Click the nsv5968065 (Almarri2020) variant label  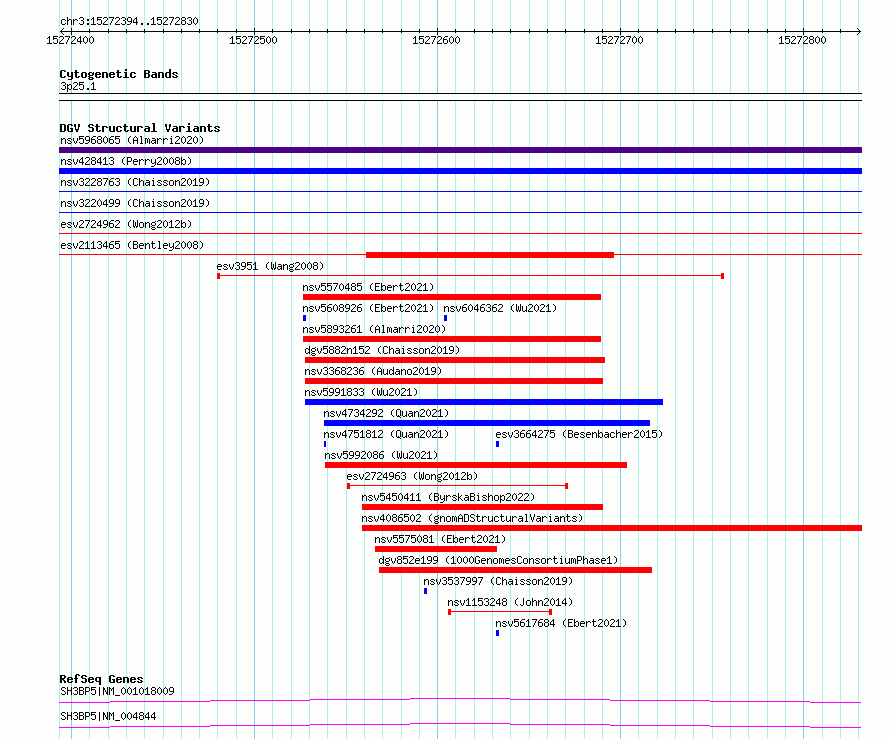(132, 140)
